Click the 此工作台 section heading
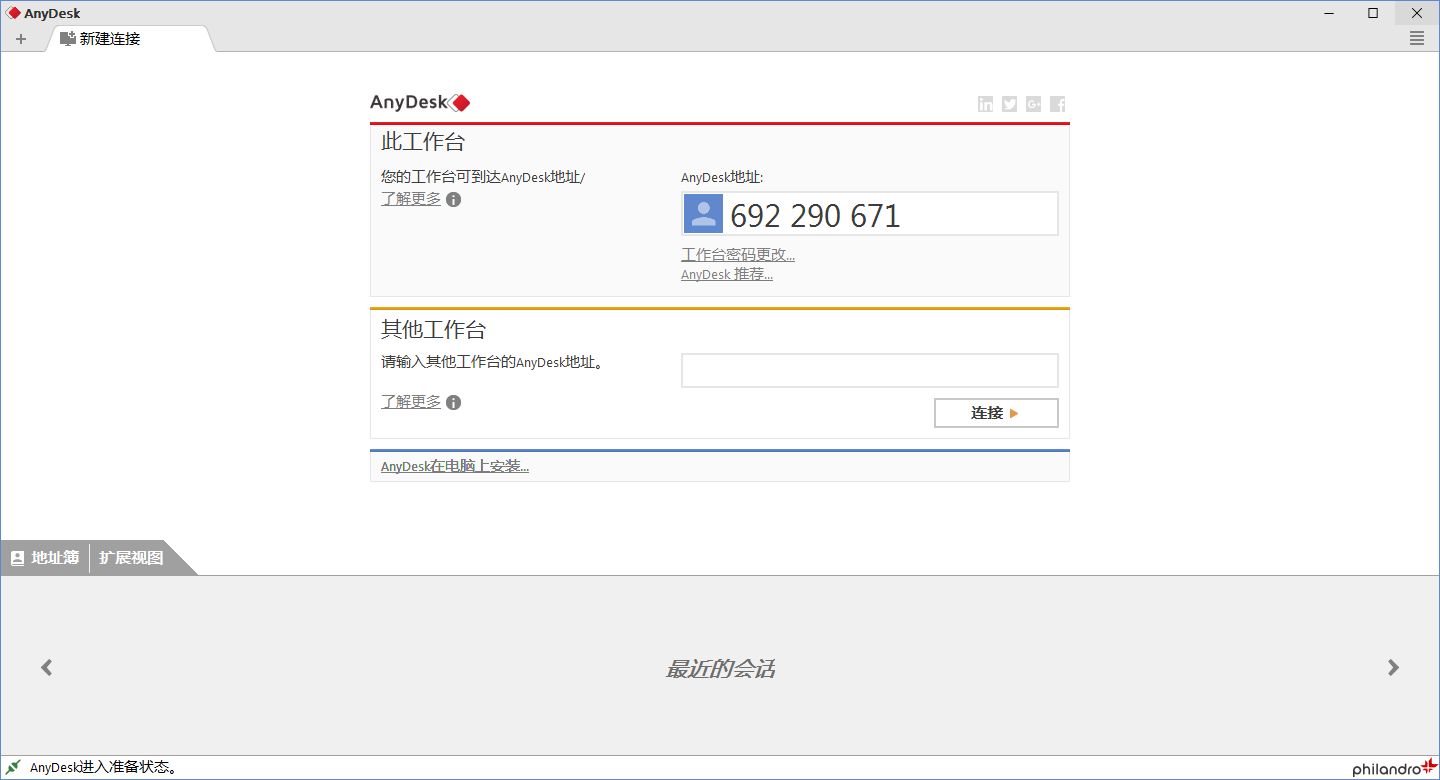 (x=423, y=141)
